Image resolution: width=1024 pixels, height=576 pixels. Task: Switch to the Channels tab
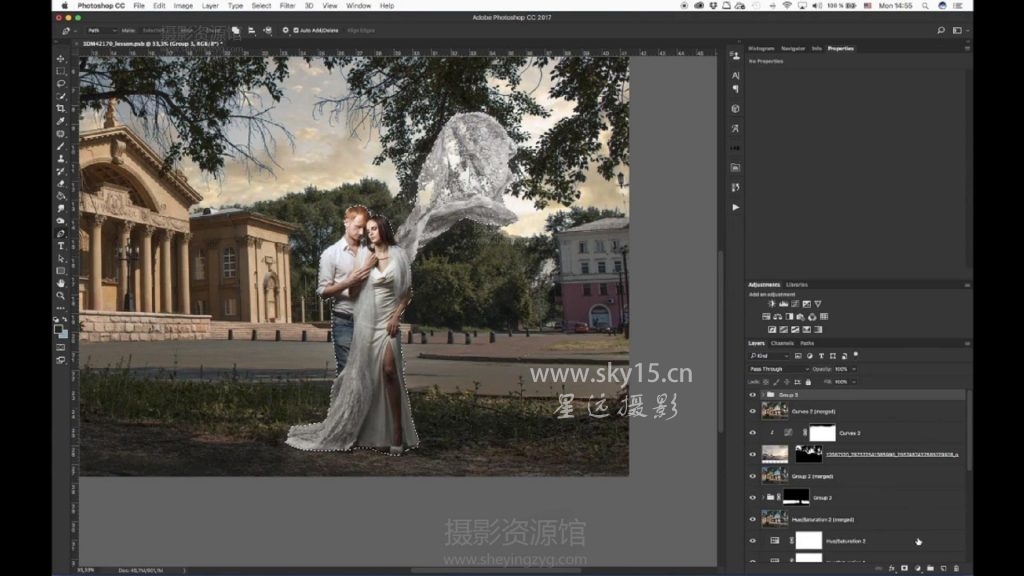[x=782, y=344]
